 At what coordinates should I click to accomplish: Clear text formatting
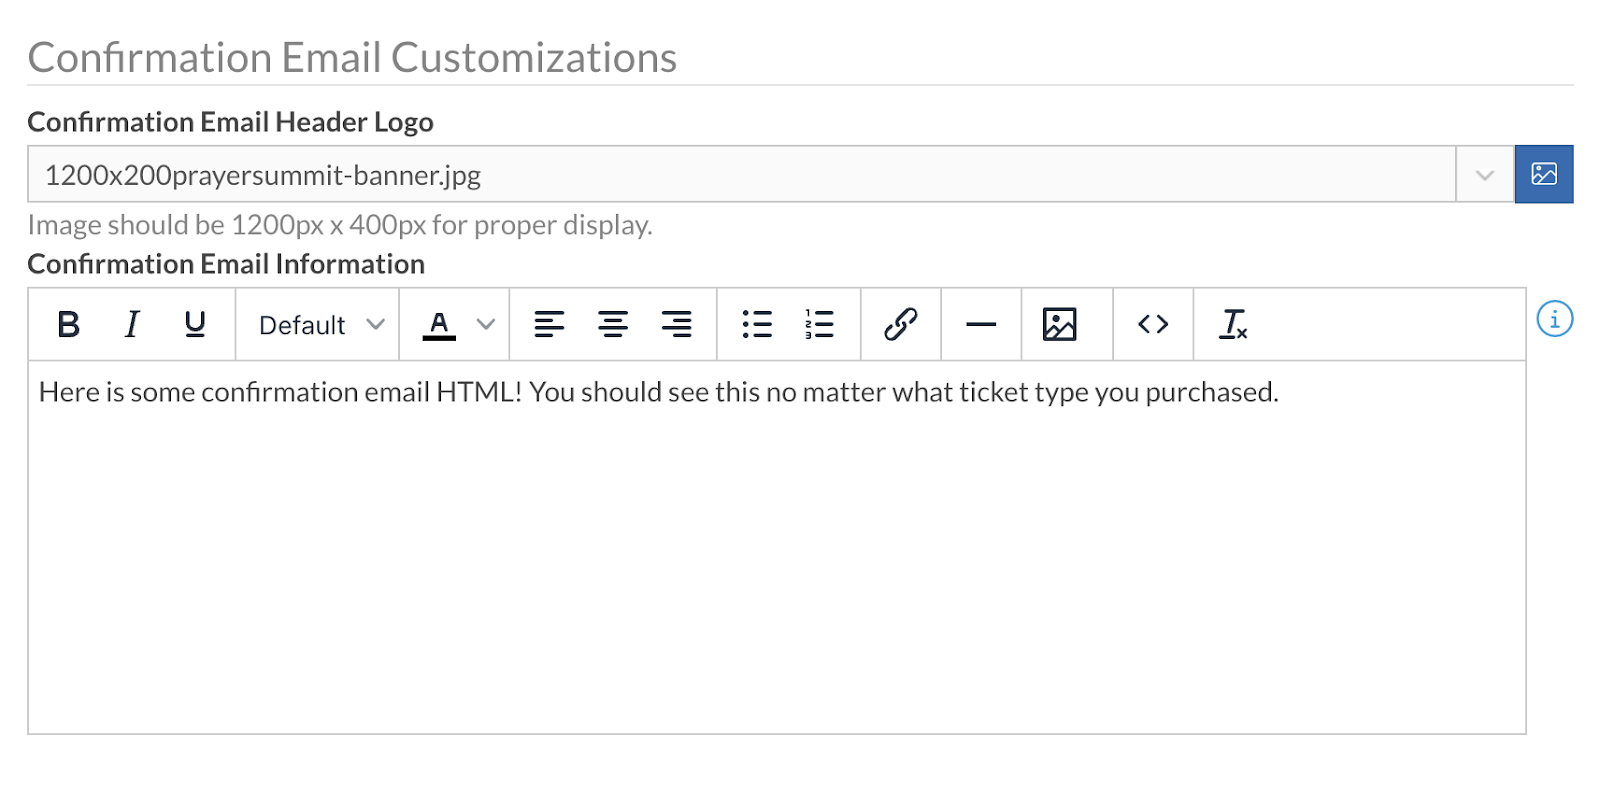pos(1233,324)
